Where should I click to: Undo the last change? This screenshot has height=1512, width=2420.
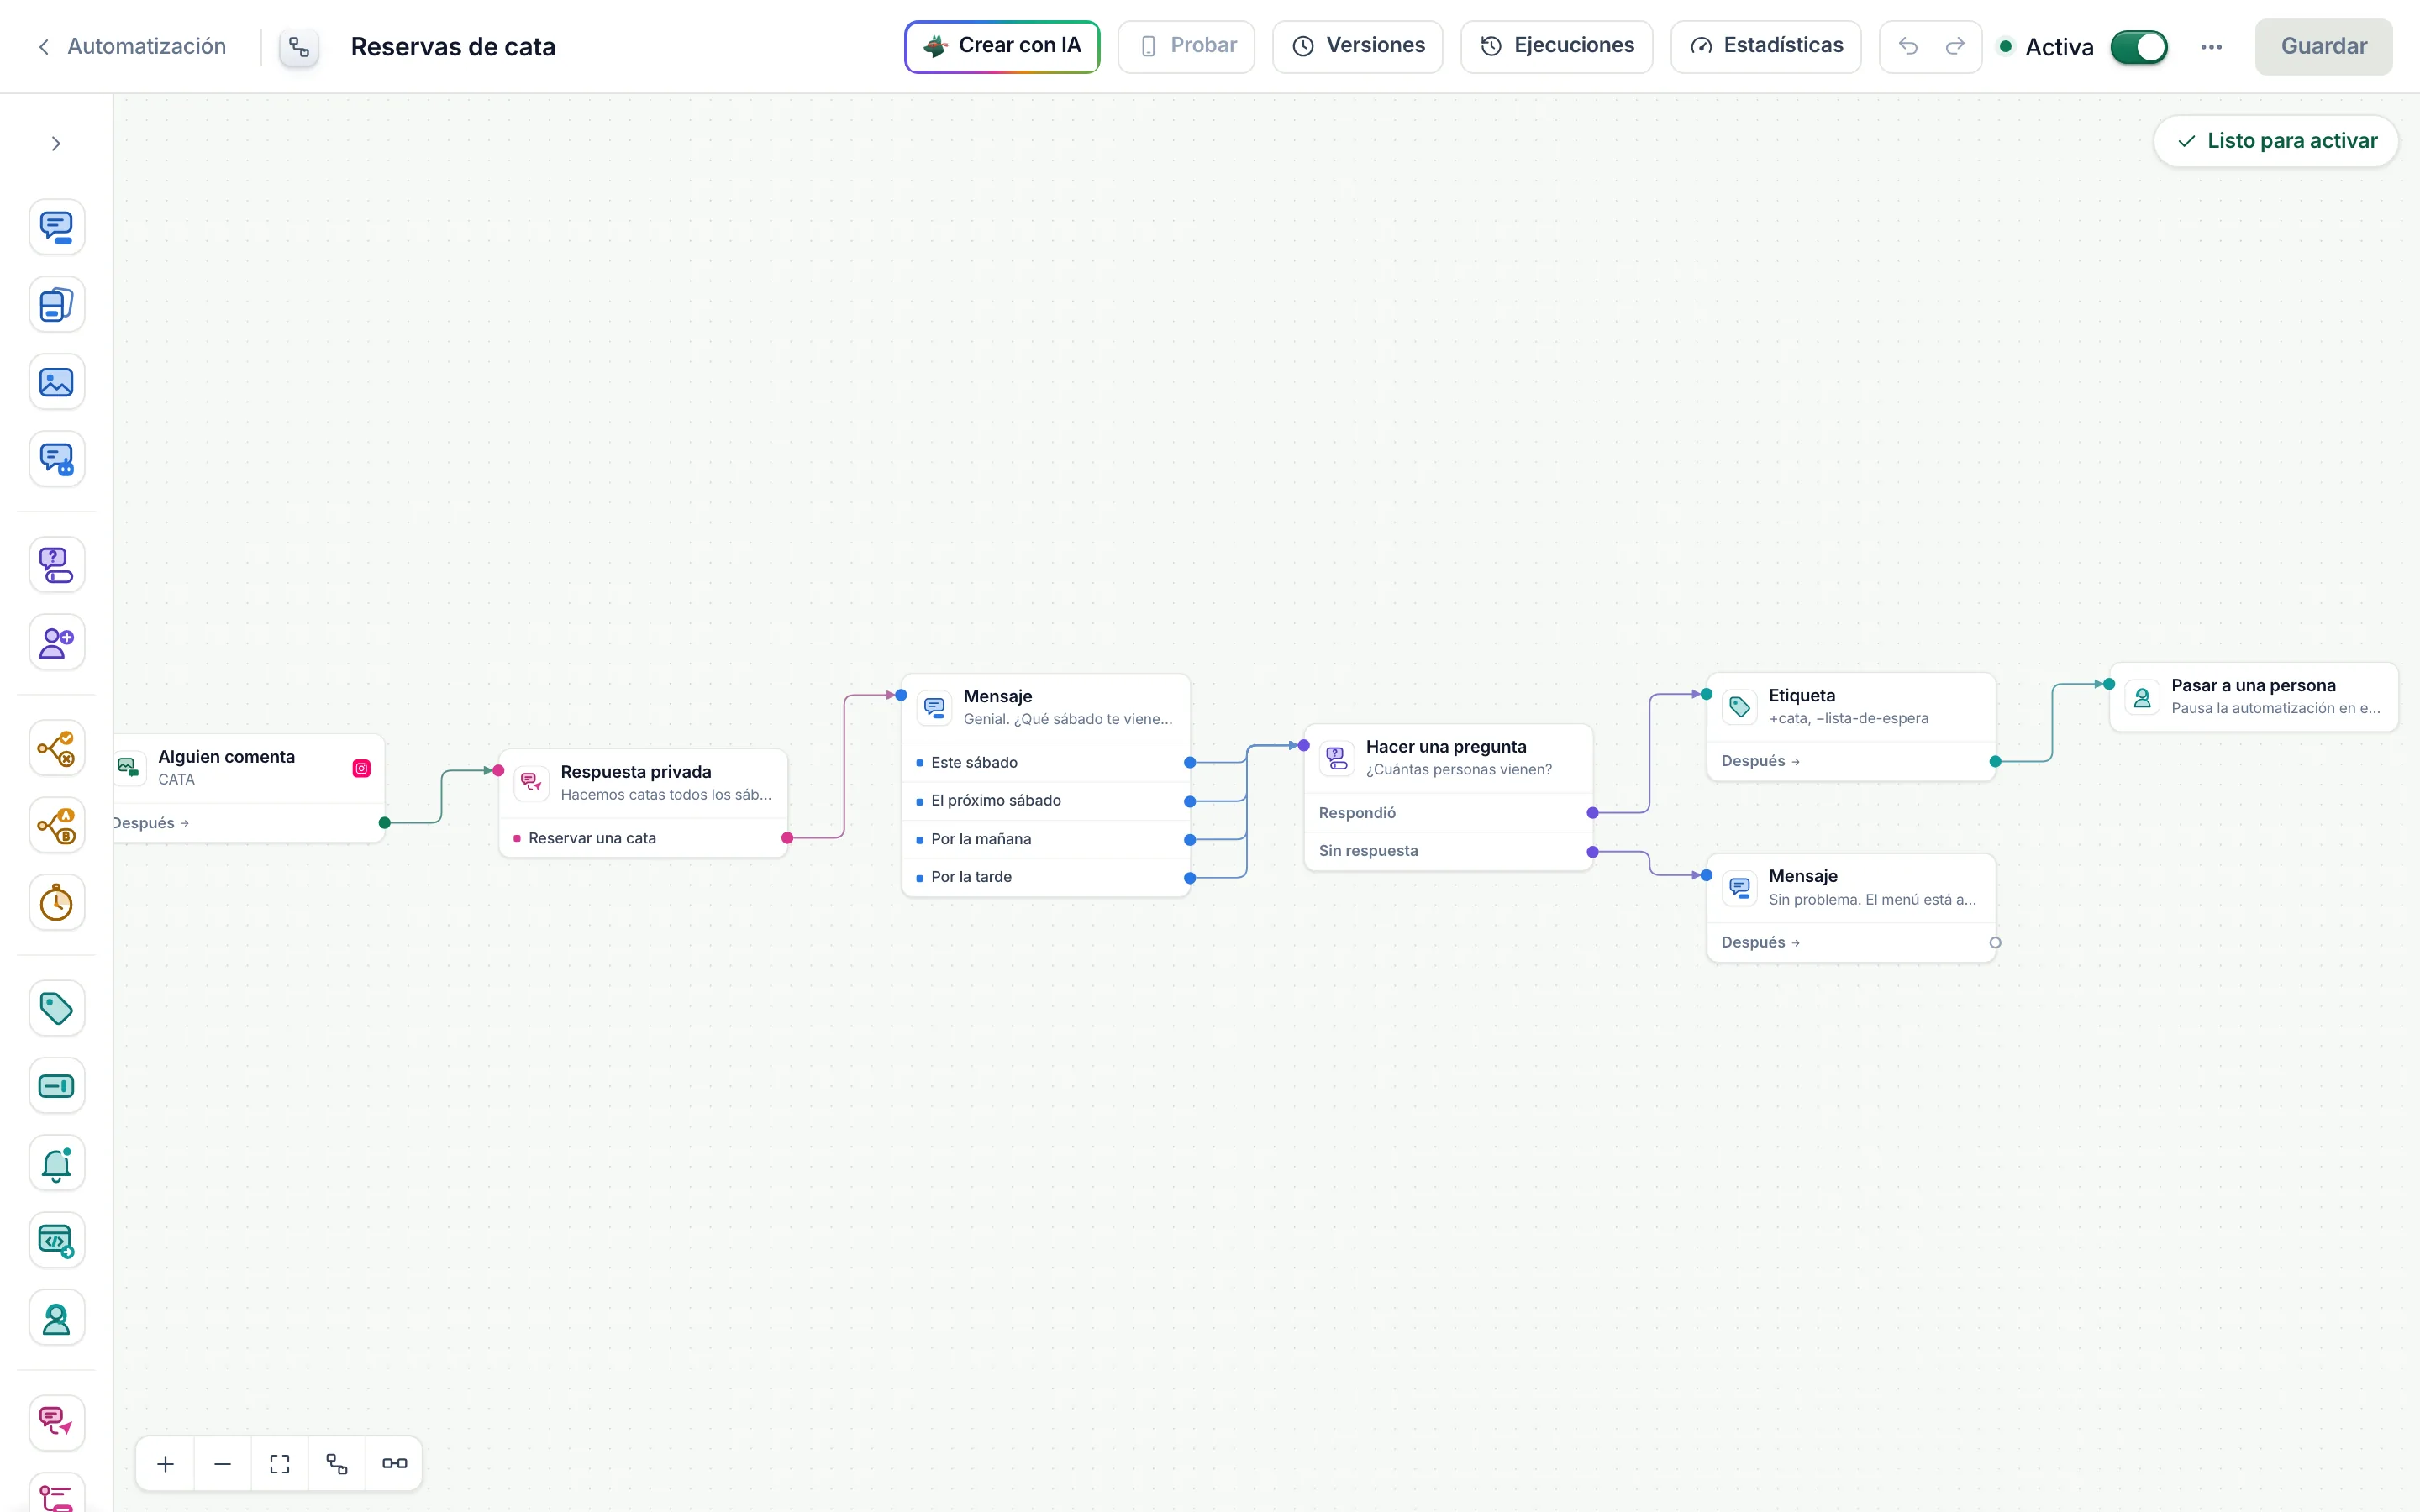[x=1908, y=46]
